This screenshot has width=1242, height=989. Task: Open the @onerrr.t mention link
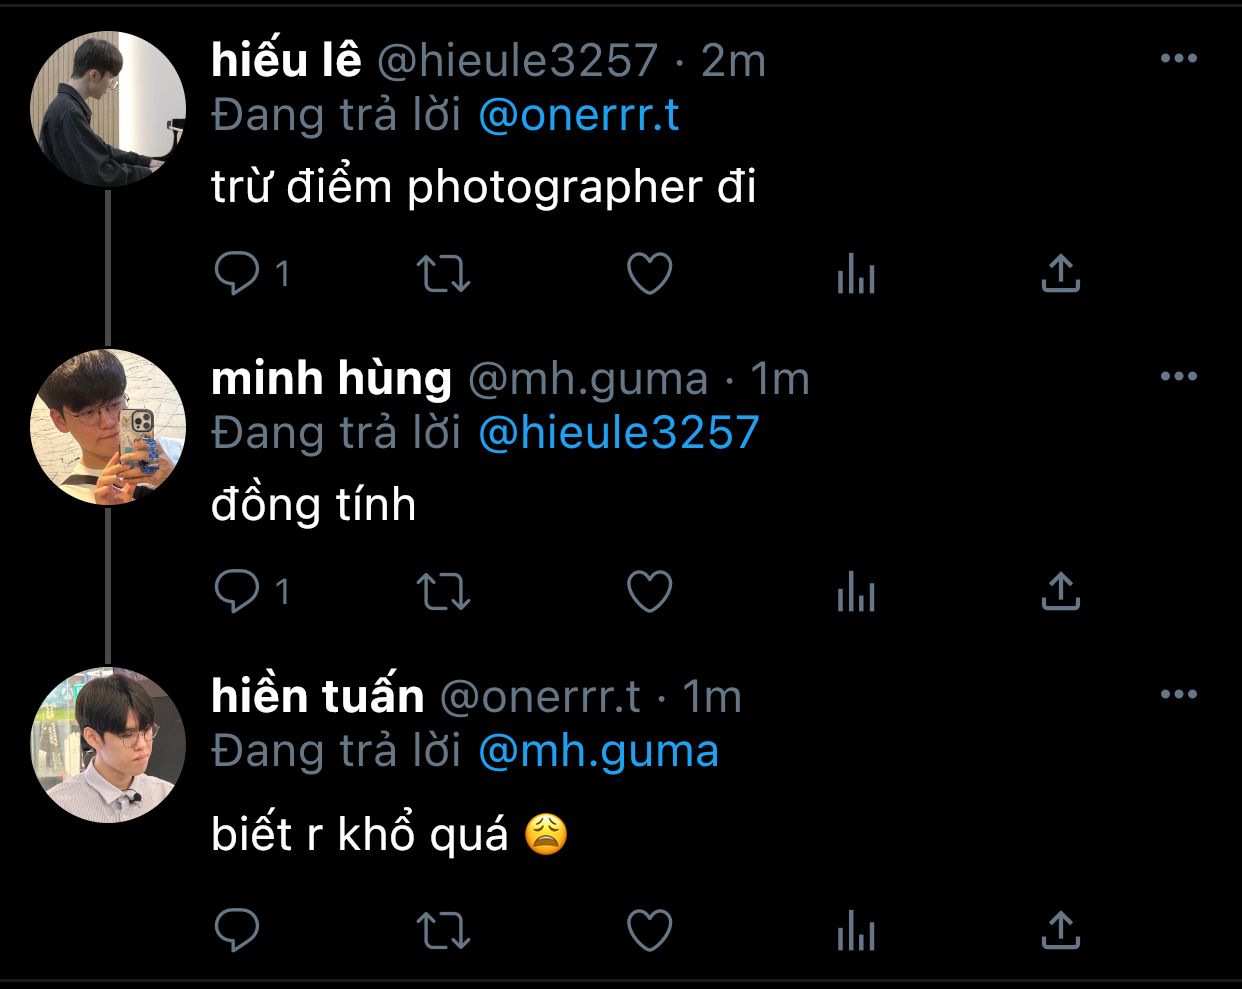tap(579, 116)
